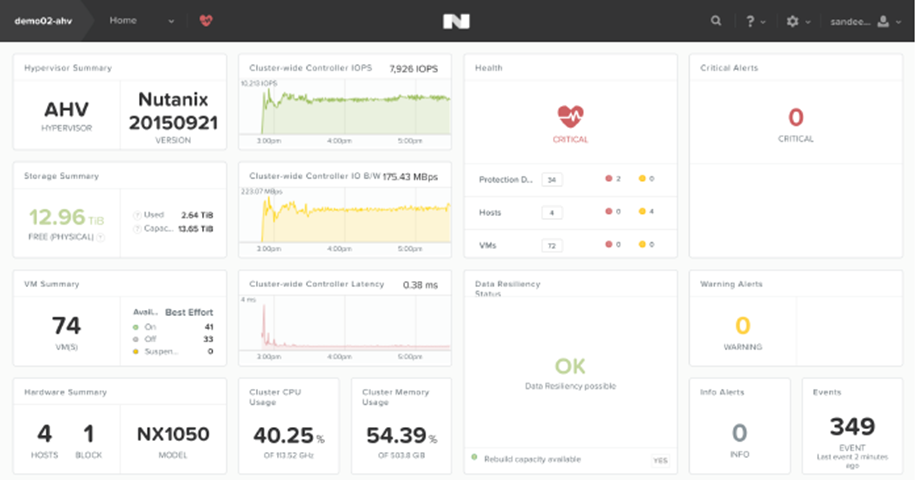Image resolution: width=916 pixels, height=480 pixels.
Task: Click the Nutanix N logo
Action: click(x=457, y=21)
